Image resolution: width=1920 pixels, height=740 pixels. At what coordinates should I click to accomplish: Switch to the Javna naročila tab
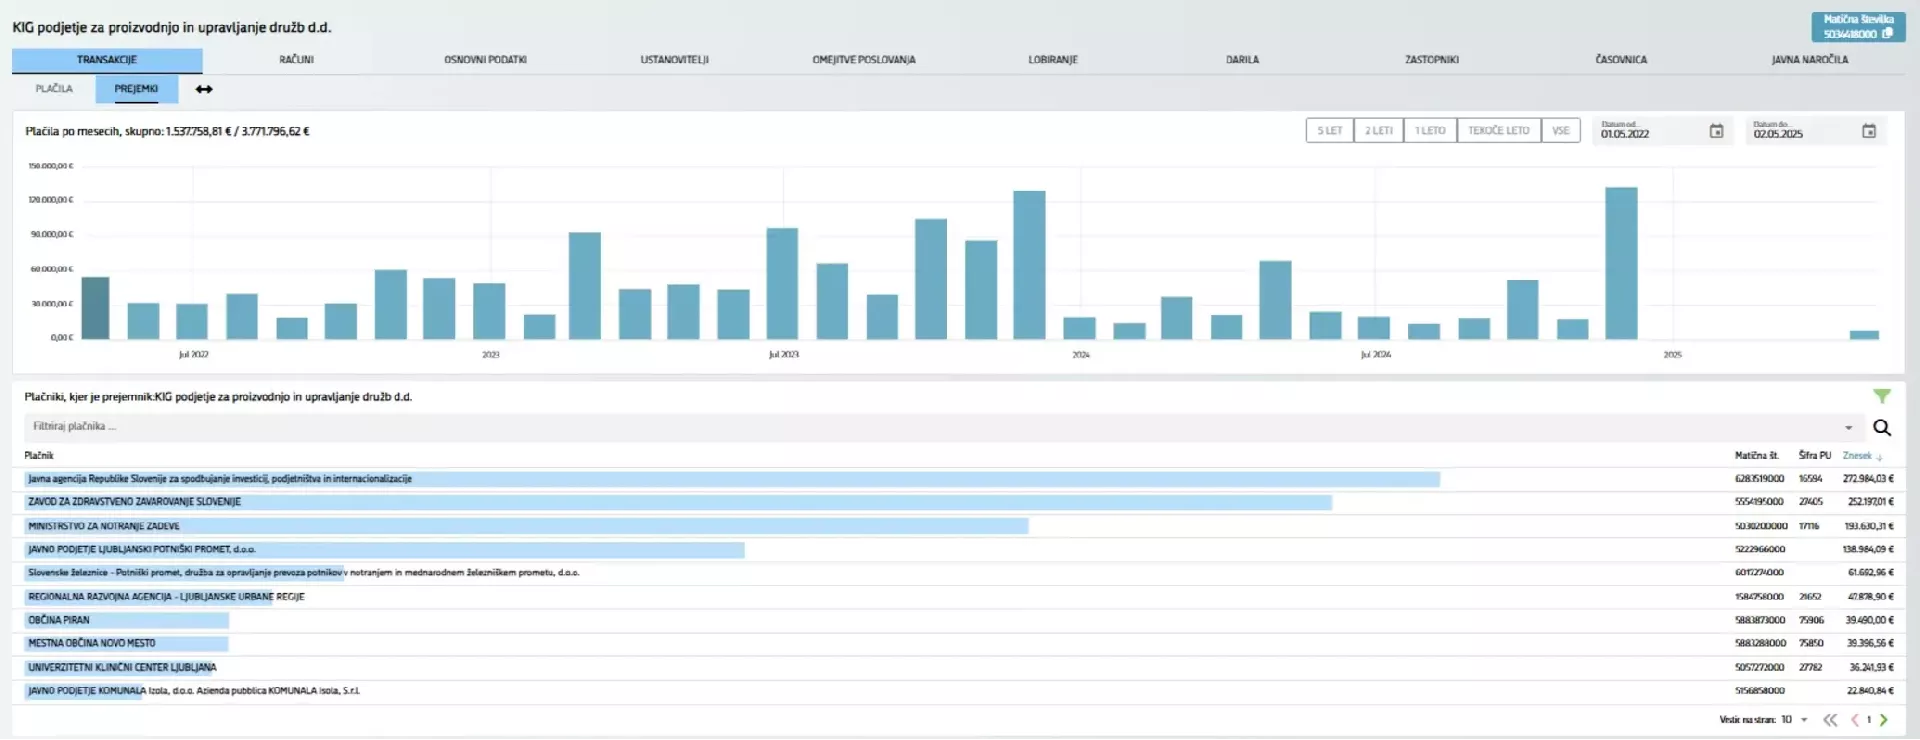[x=1809, y=60]
